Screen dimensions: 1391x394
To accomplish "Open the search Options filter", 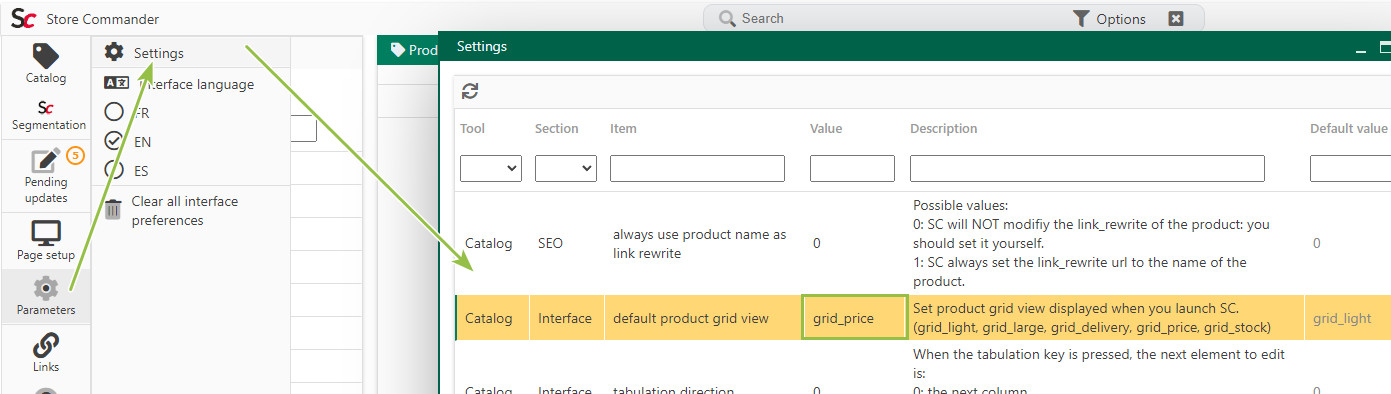I will (x=1109, y=19).
